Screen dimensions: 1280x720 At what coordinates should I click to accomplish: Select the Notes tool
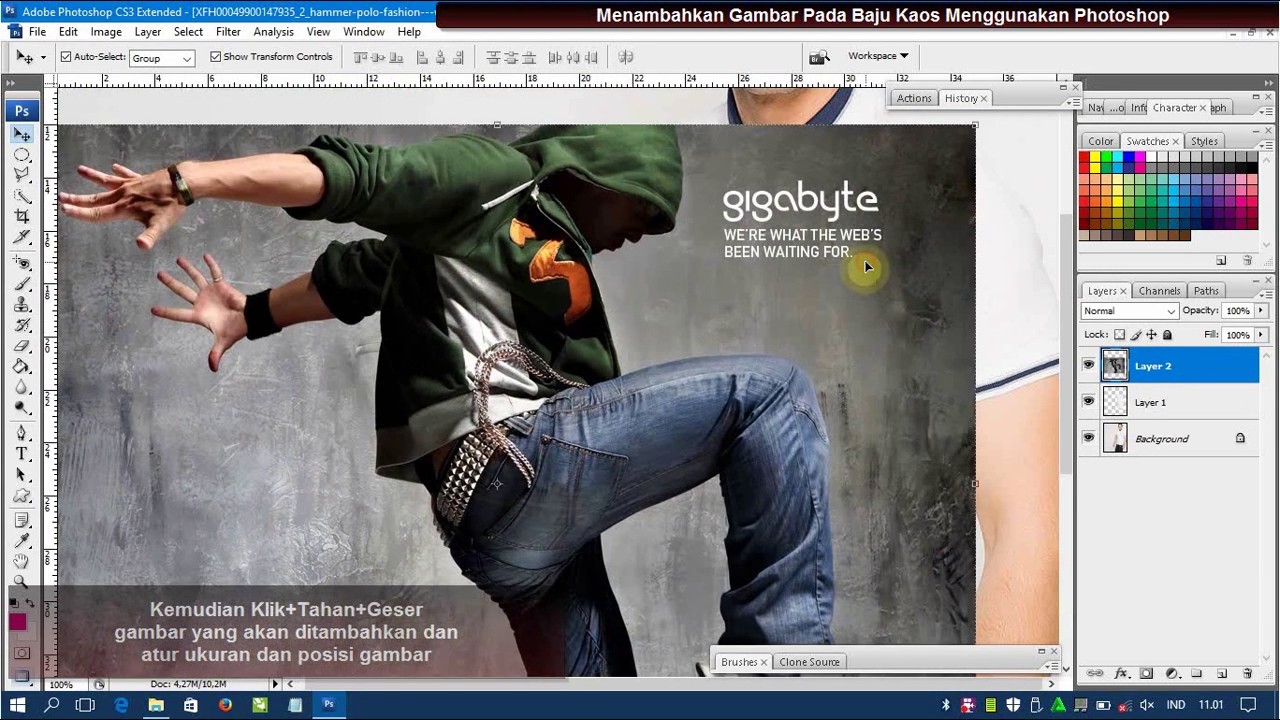22,520
